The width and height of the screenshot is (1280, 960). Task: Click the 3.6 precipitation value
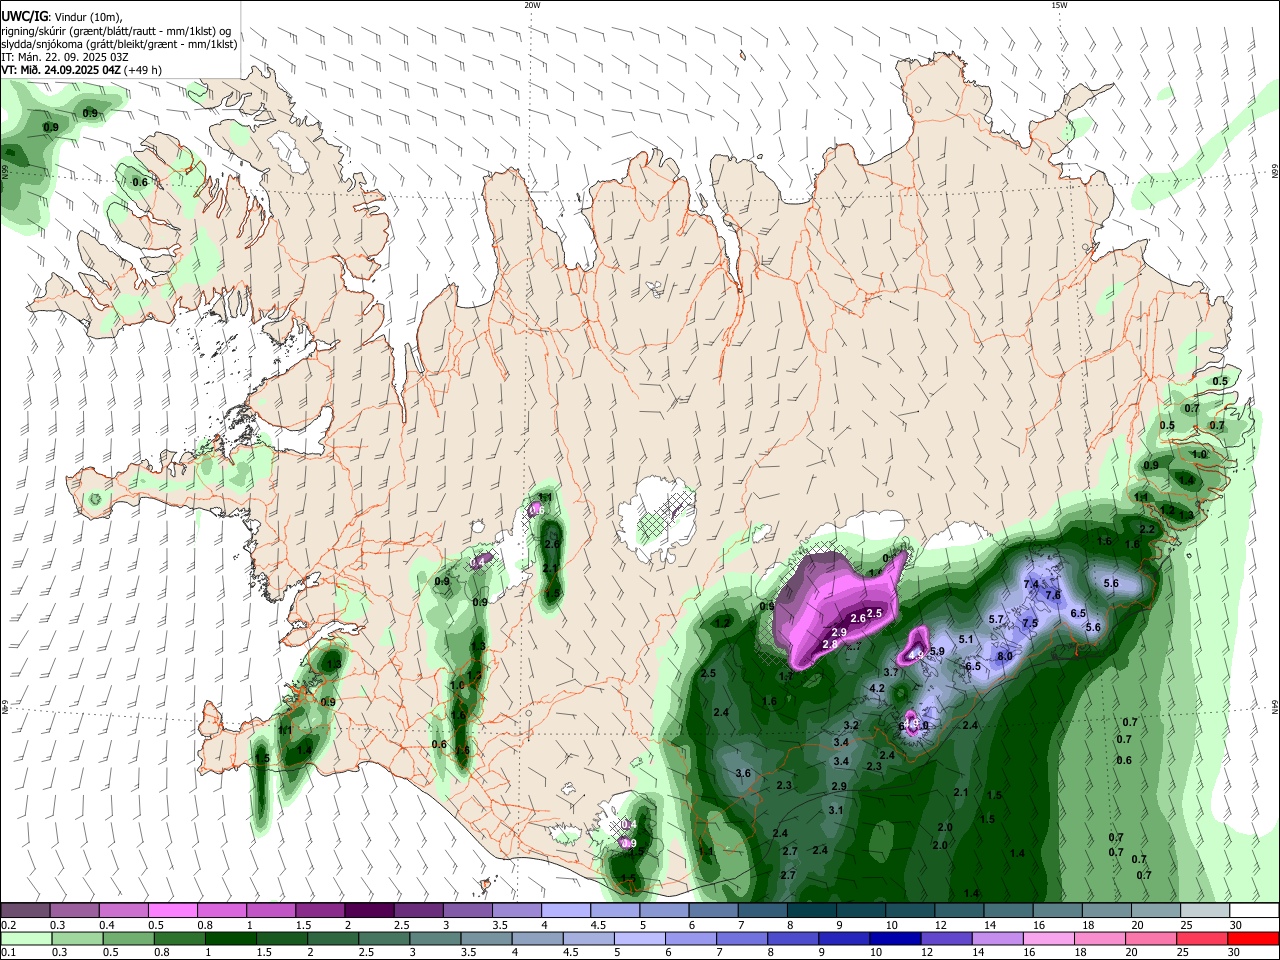coord(743,774)
